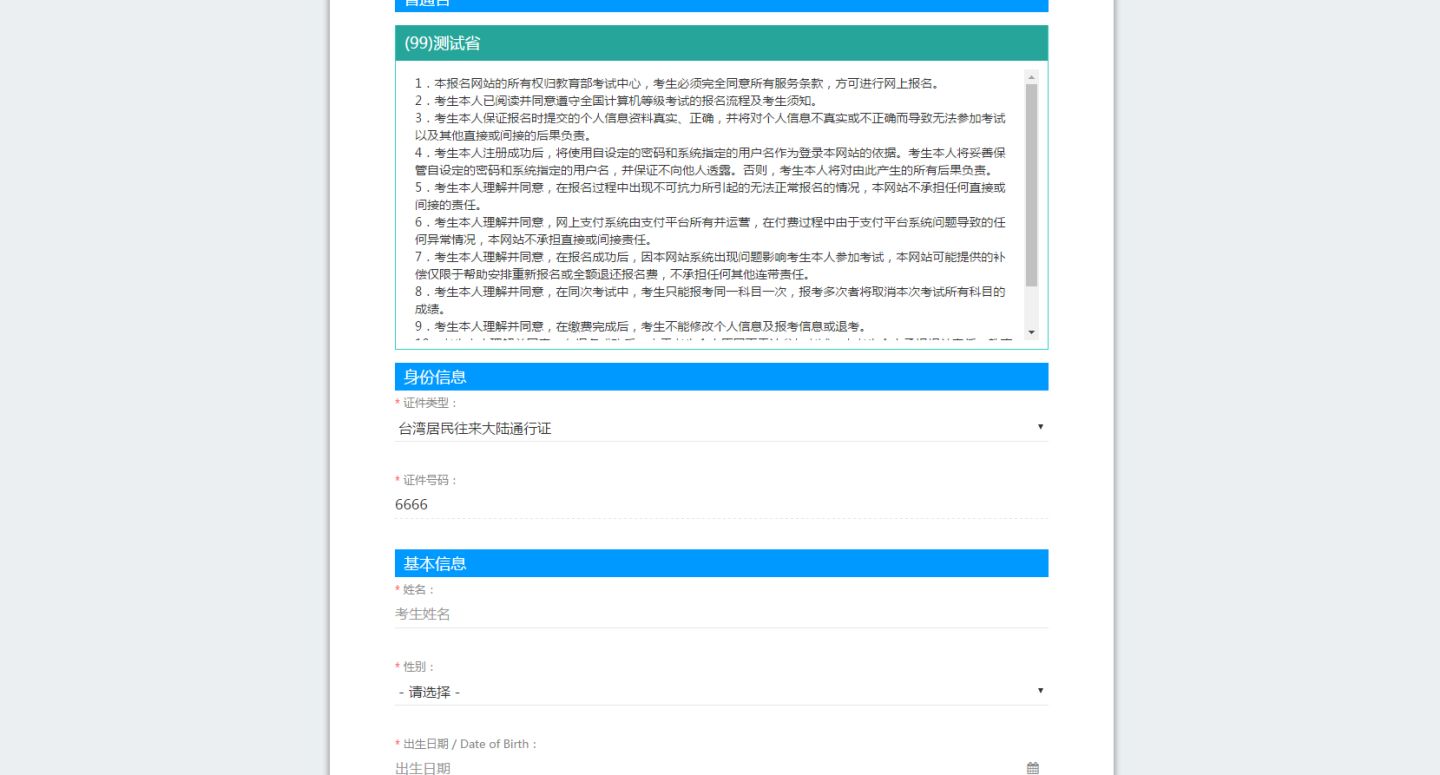Click inside the service agreement text area
This screenshot has height=775, width=1440.
[700, 200]
